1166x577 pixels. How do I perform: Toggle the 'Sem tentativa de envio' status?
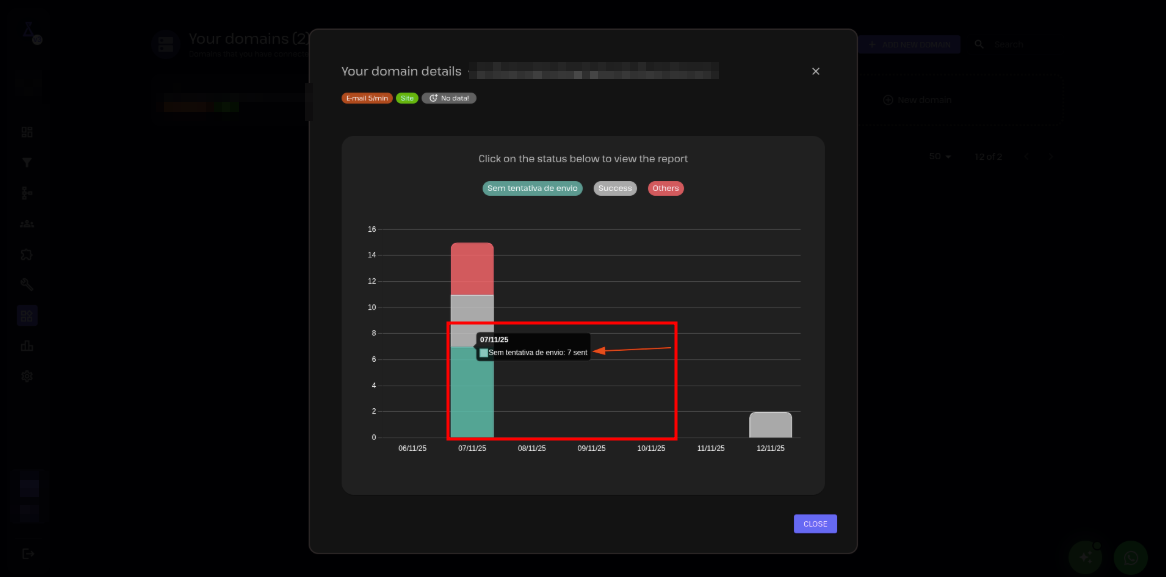pyautogui.click(x=532, y=188)
